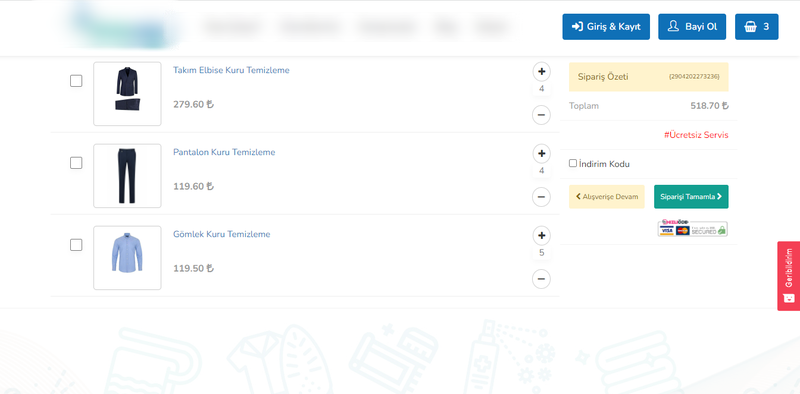Viewport: 800px width, 394px height.
Task: Enable the İndirim Kodu checkbox
Action: pyautogui.click(x=573, y=163)
